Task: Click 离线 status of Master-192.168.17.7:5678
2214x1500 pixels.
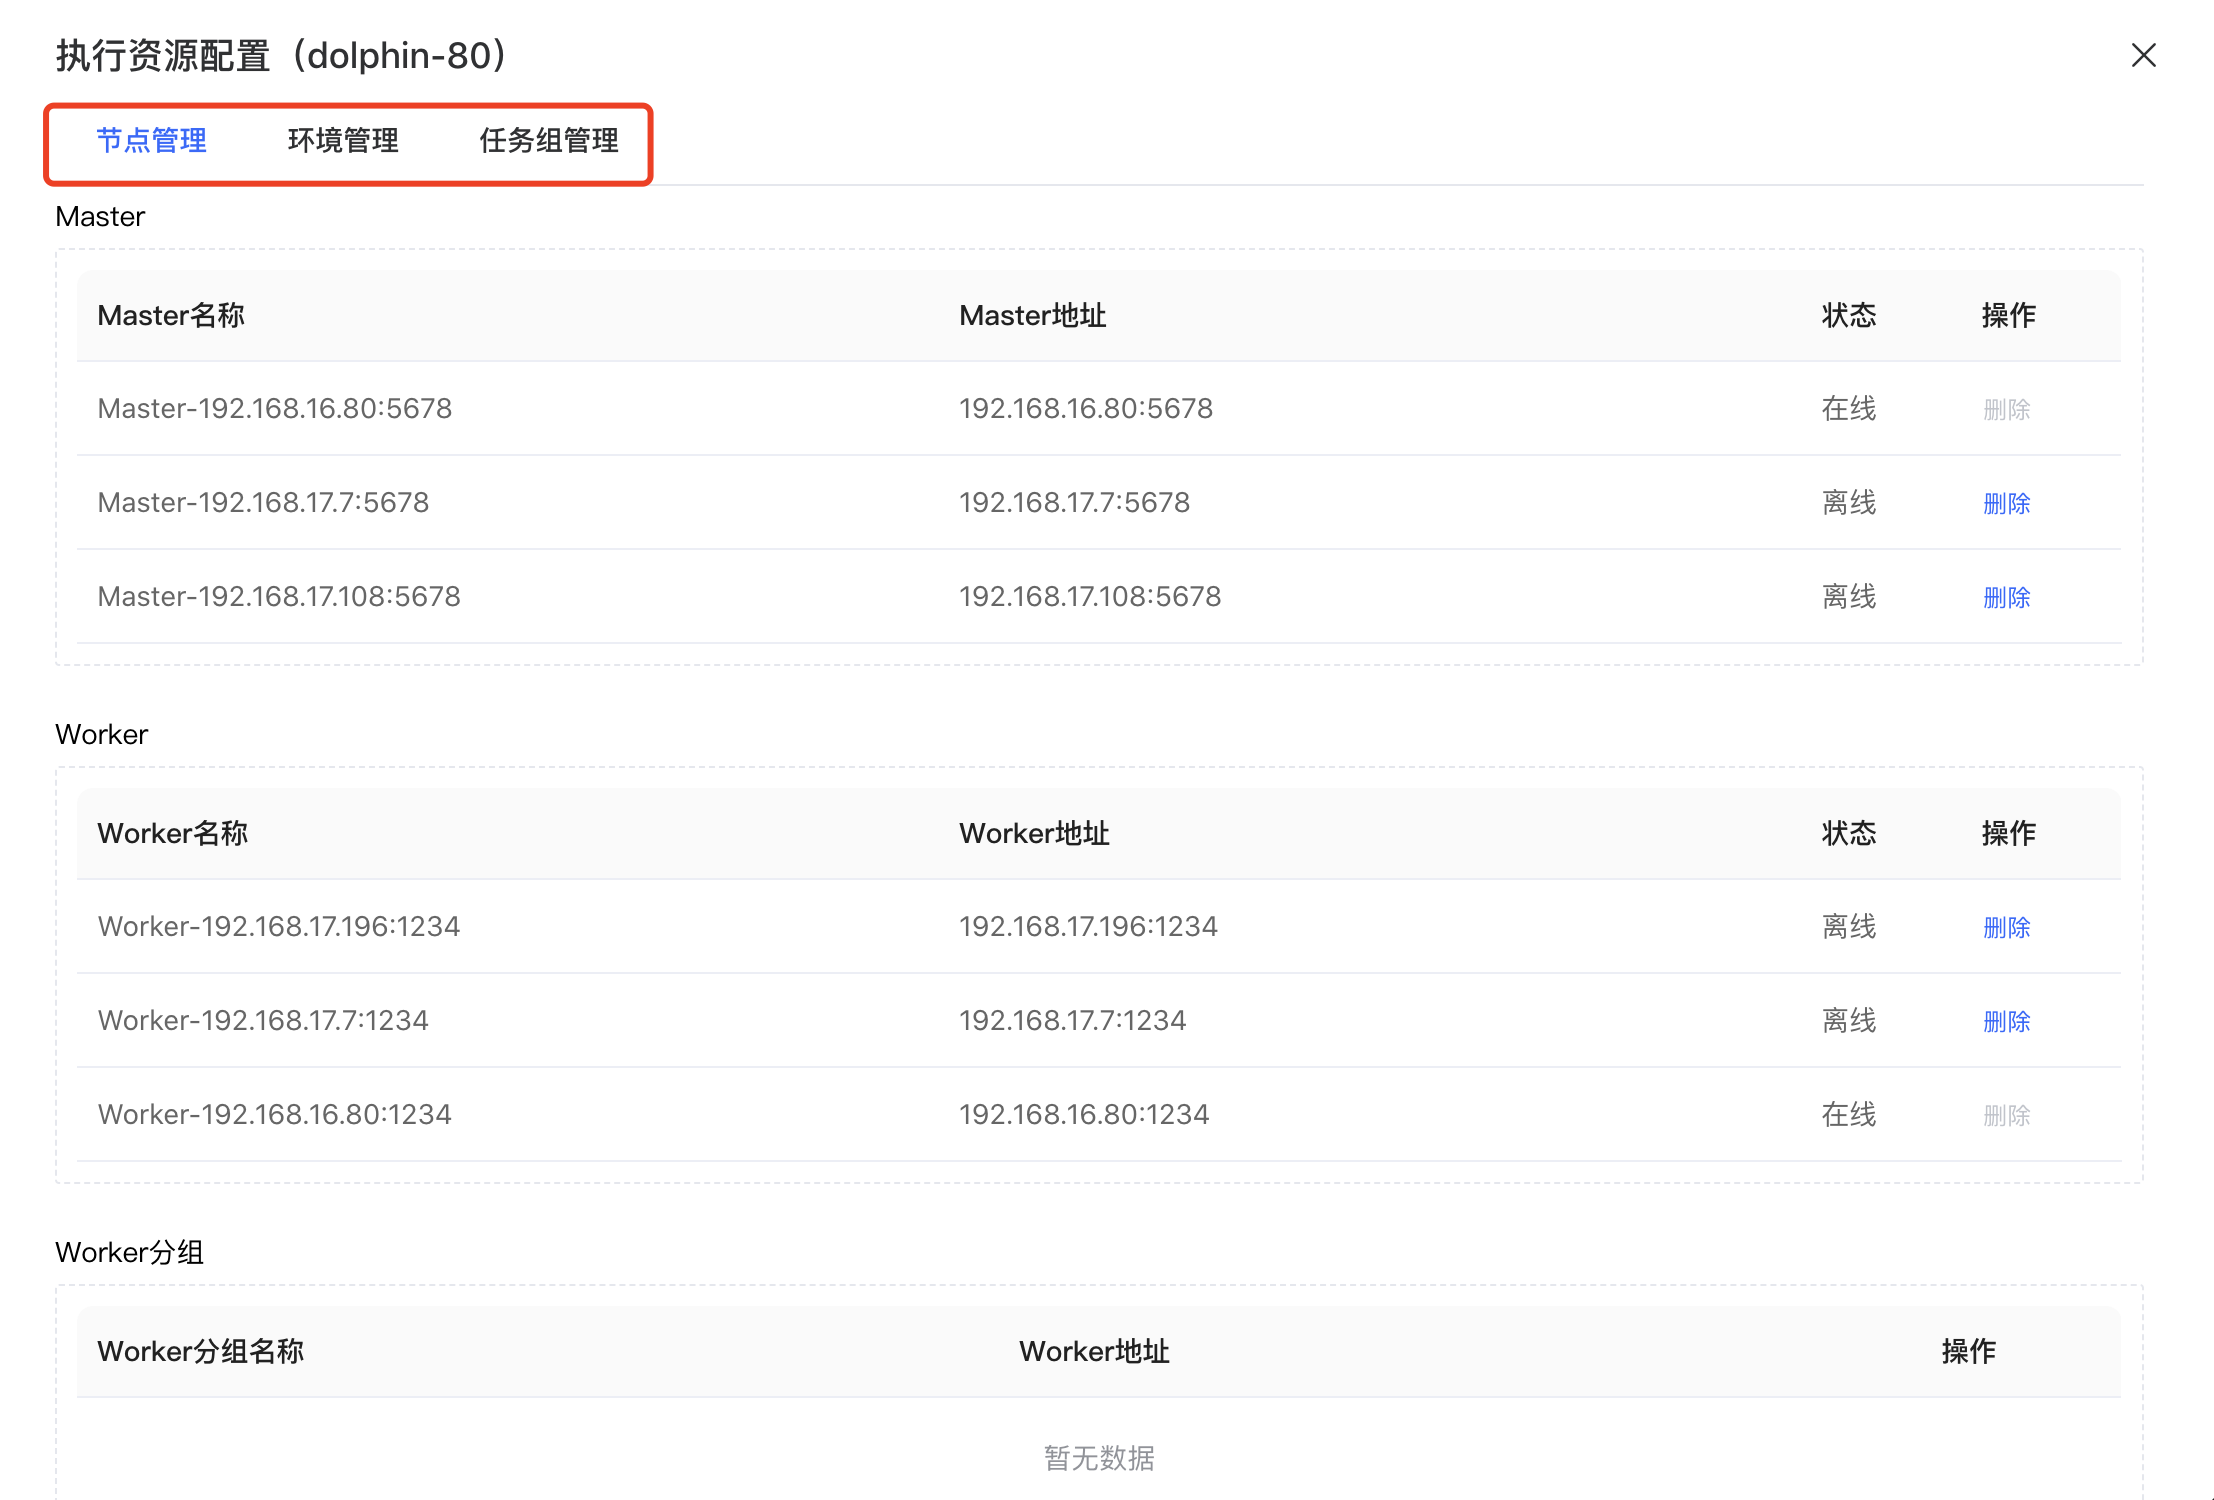Action: click(1848, 503)
